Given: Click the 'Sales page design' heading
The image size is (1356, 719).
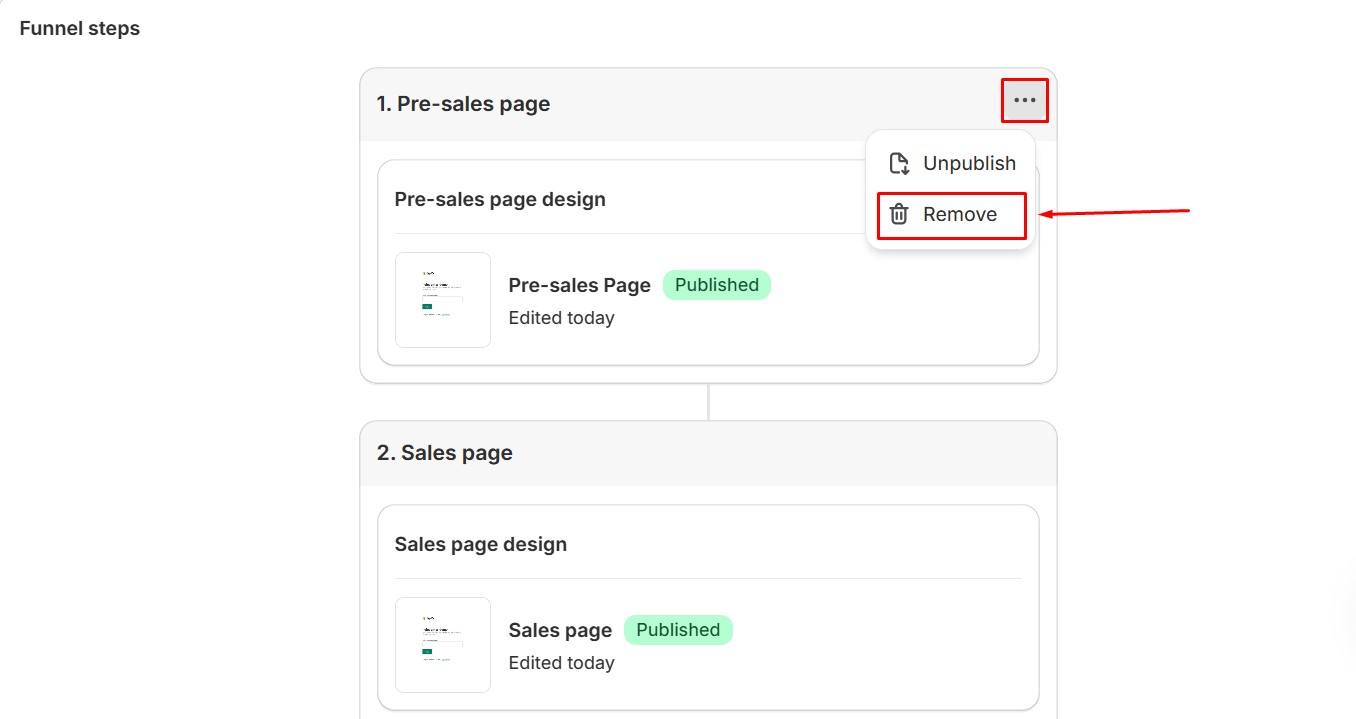Looking at the screenshot, I should coord(480,544).
